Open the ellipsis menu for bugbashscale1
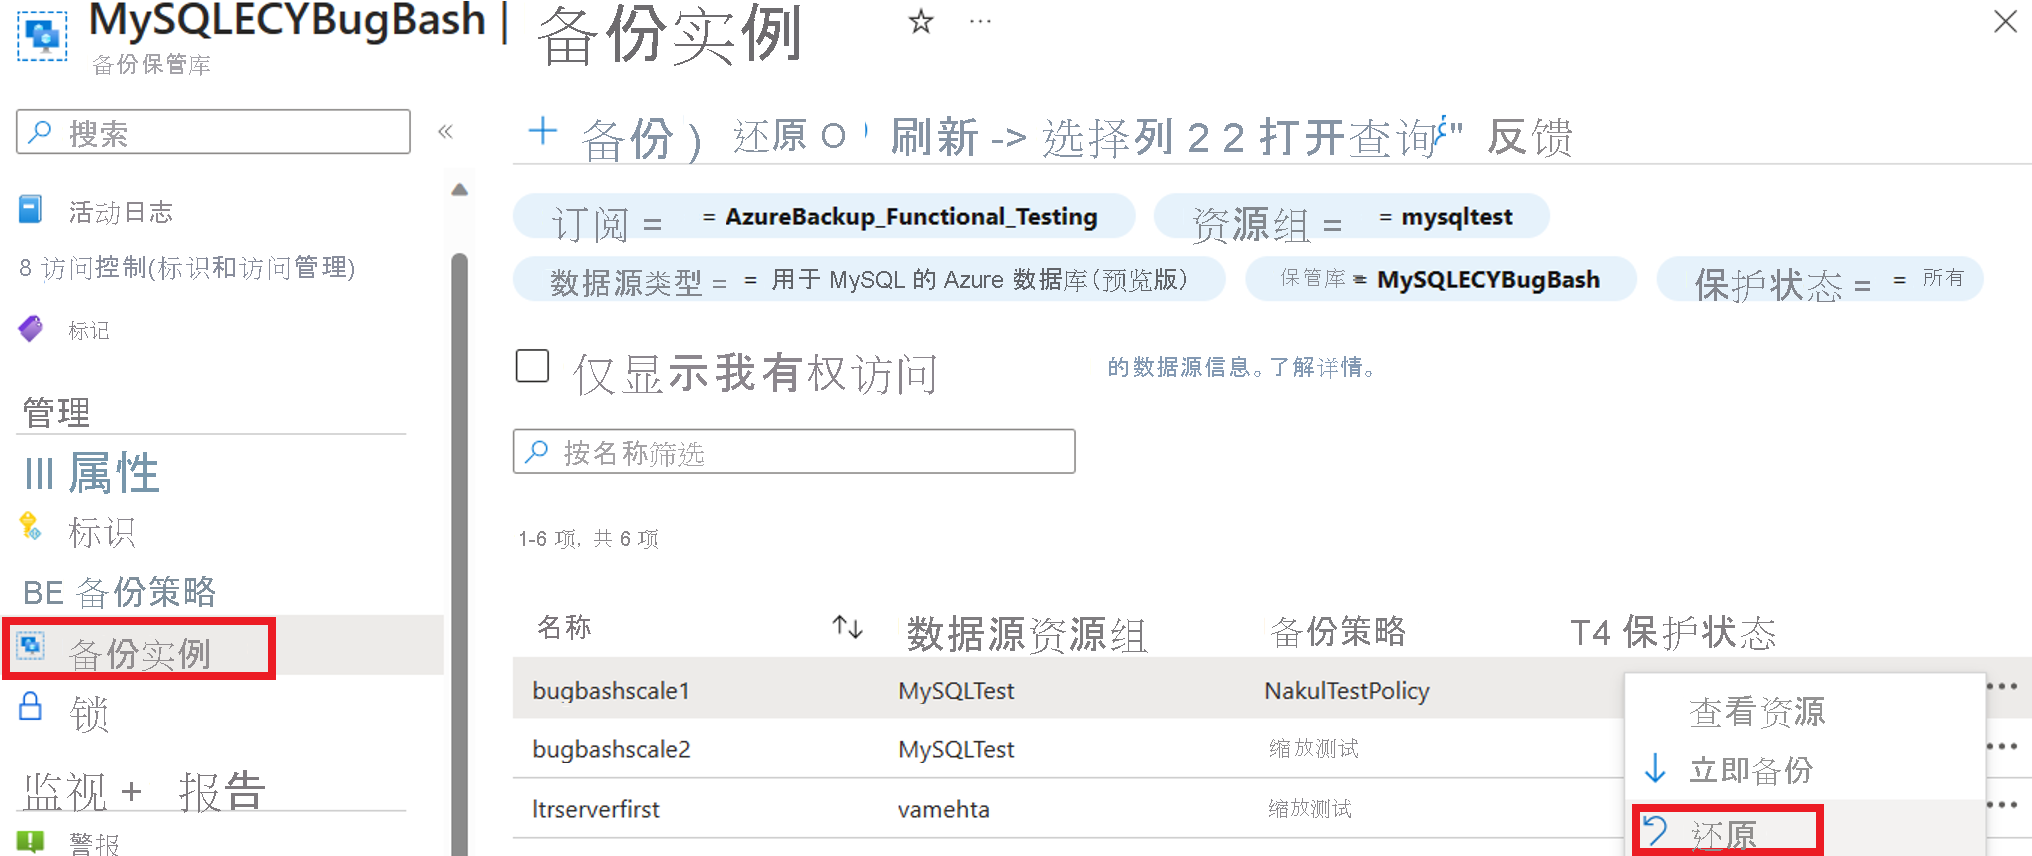 [2004, 686]
